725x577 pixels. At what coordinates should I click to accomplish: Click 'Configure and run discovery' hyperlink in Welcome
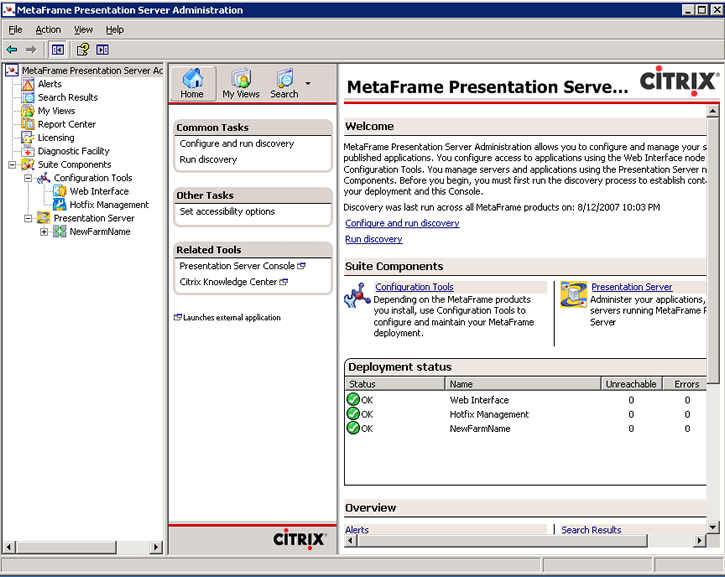(402, 223)
